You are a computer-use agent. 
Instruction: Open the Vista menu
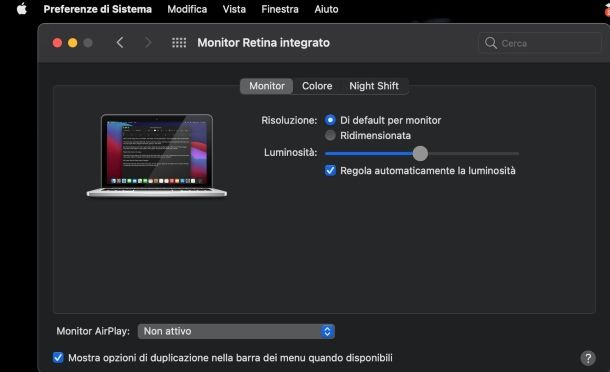(234, 9)
